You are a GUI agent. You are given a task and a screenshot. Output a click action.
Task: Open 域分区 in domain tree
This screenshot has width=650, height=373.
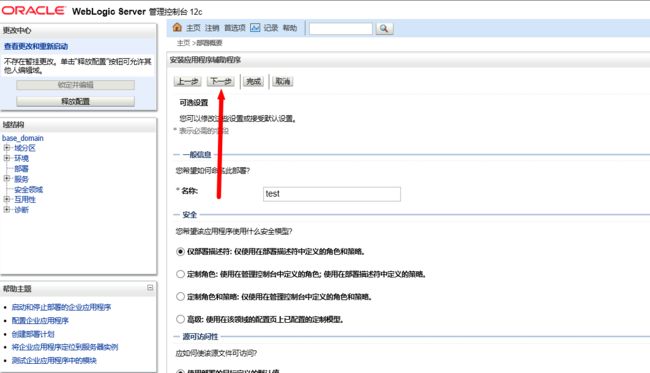(x=25, y=148)
